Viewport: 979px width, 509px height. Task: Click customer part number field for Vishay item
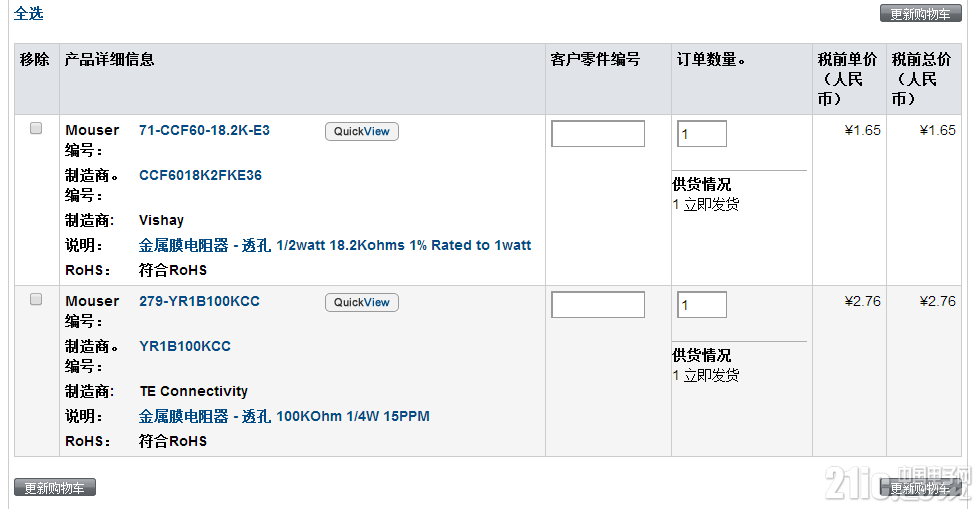(x=598, y=134)
